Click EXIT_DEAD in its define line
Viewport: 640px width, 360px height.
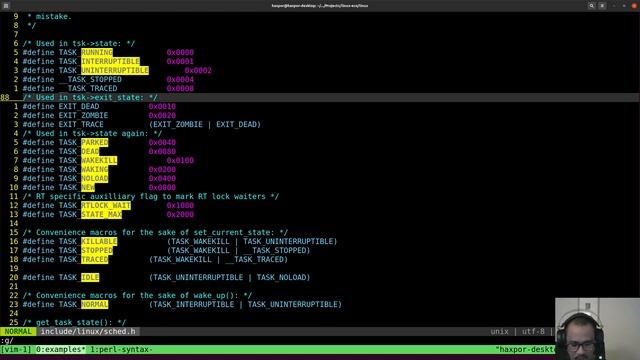(79, 106)
